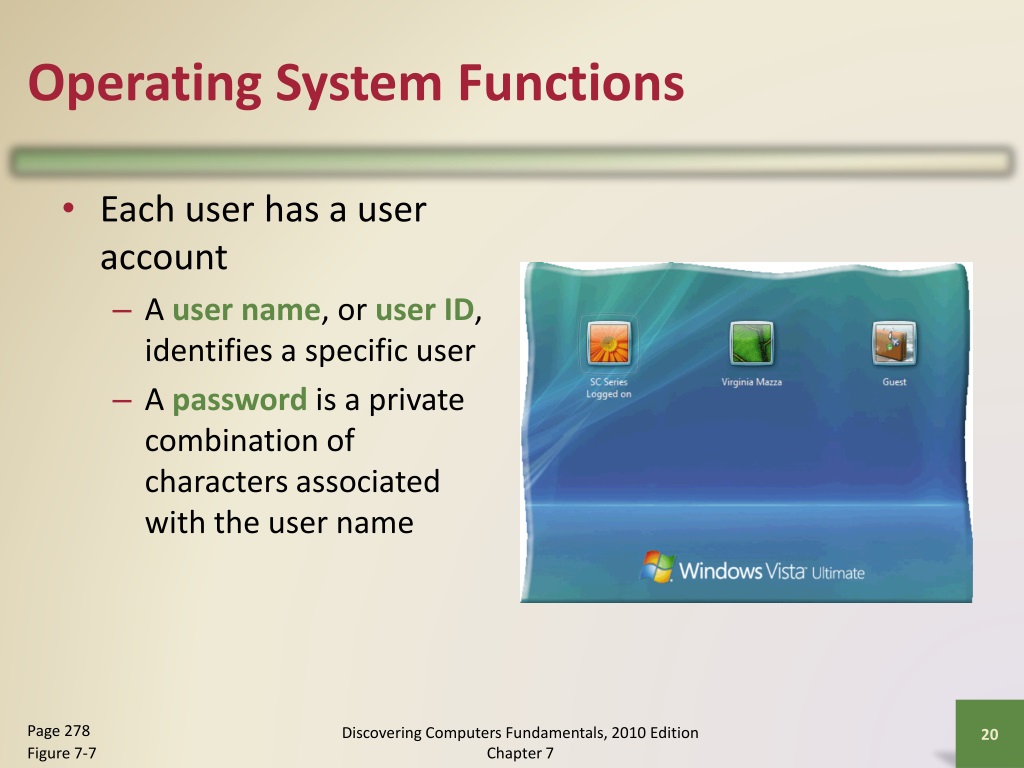Screen dimensions: 1024x768
Task: Click the 'with the user name' line
Action: coord(280,522)
